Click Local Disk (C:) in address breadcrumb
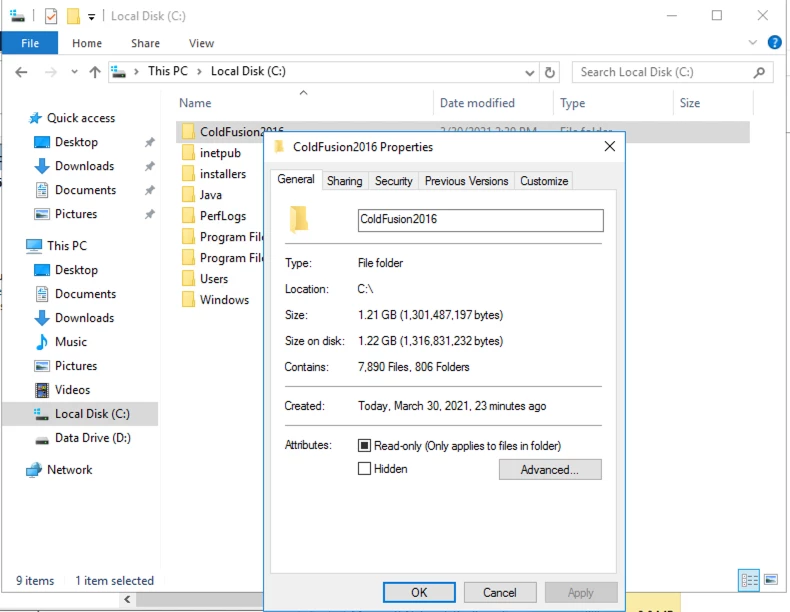Image resolution: width=790 pixels, height=612 pixels. pos(248,72)
